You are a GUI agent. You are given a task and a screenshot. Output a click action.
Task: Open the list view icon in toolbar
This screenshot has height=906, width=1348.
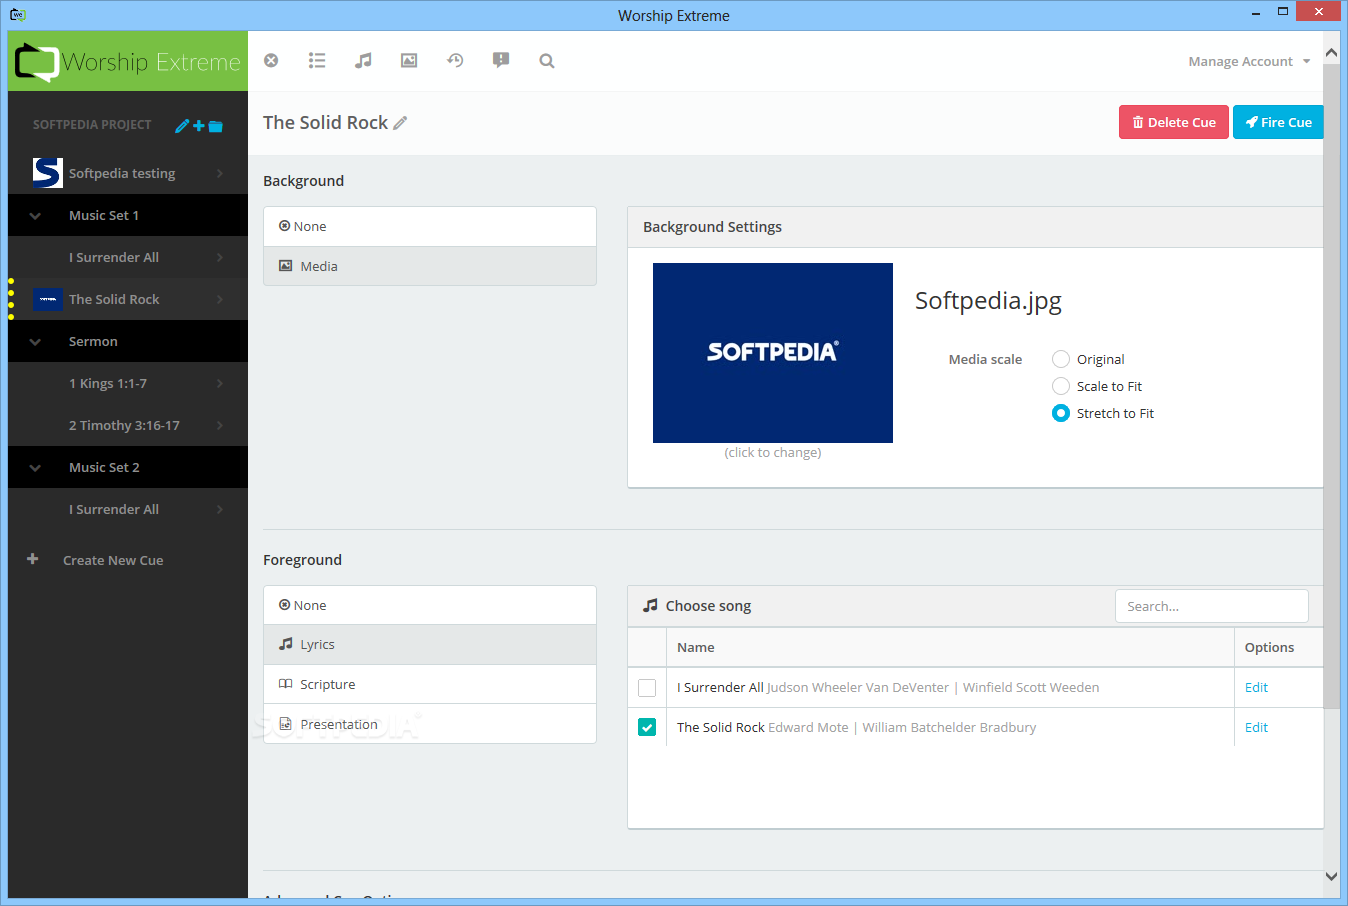point(317,60)
